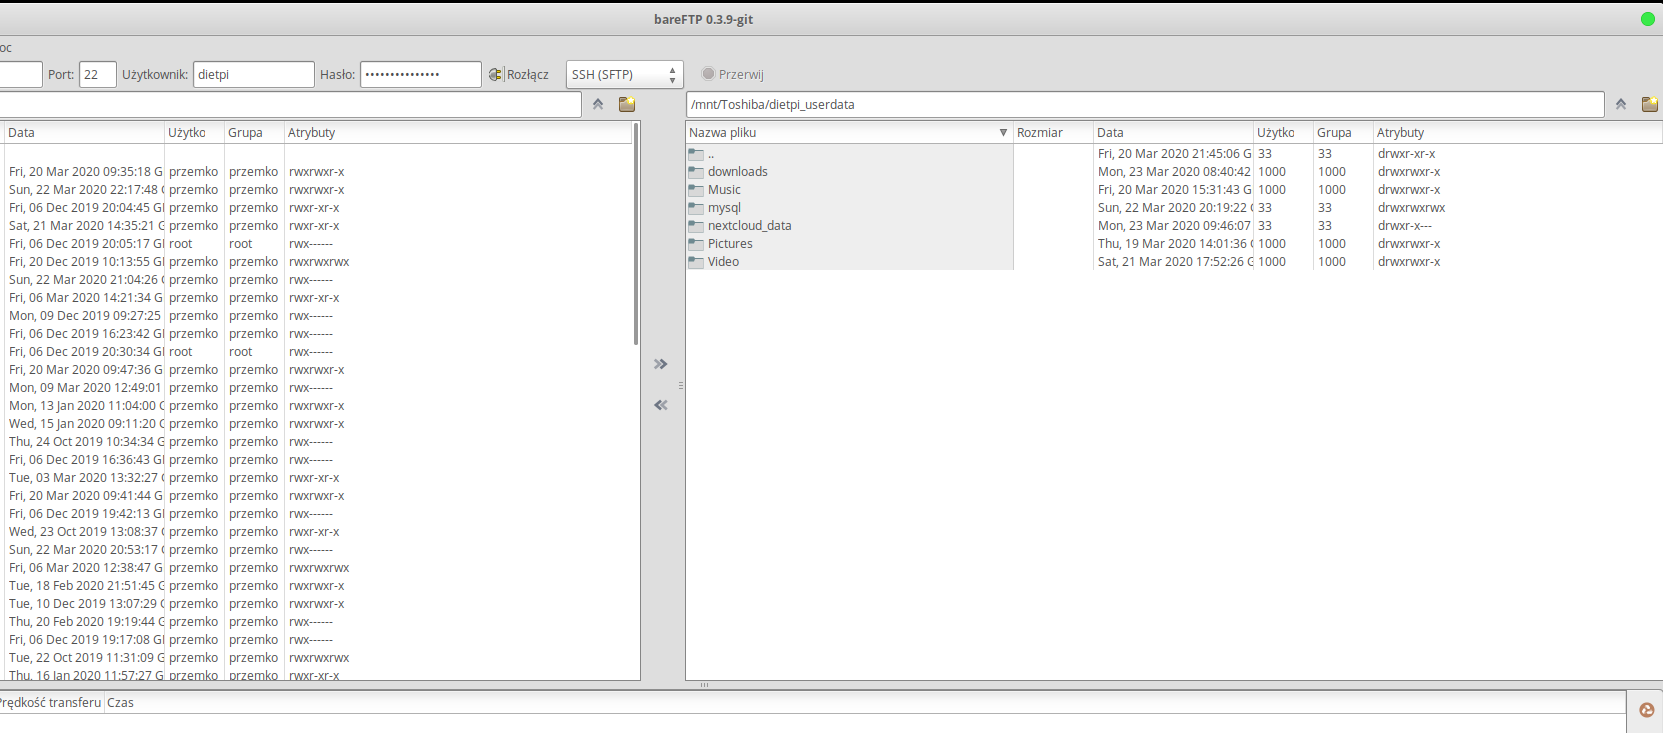Click the Użytkownik field containing dietpi
This screenshot has height=733, width=1663.
tap(253, 75)
